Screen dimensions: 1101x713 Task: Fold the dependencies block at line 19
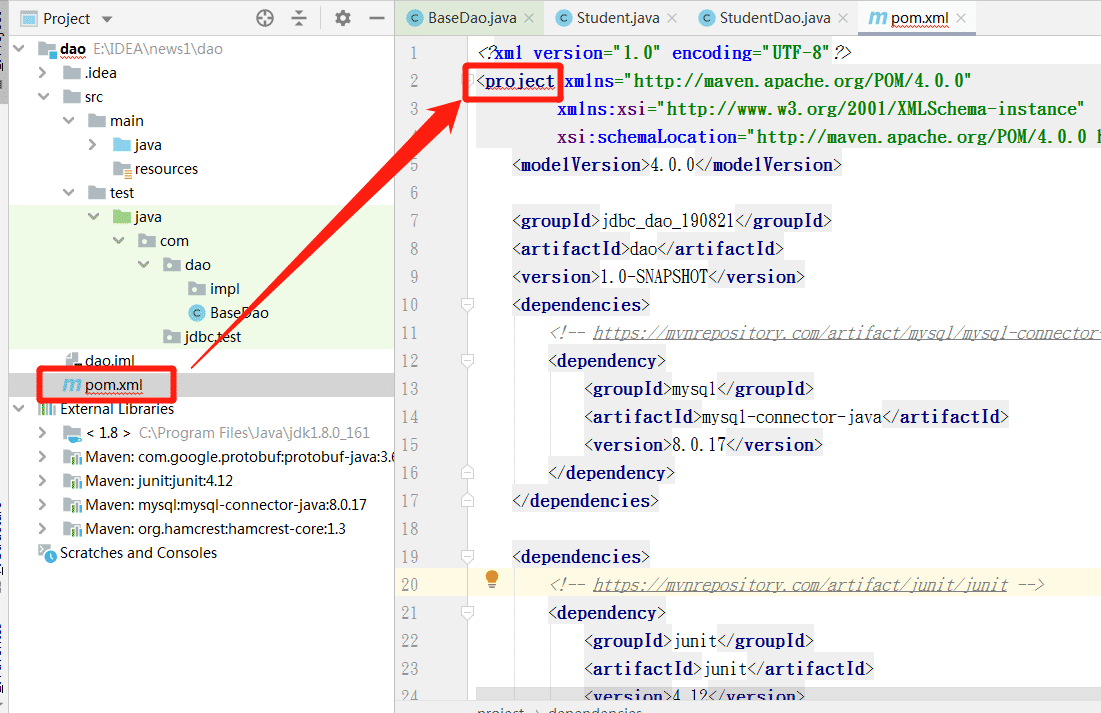tap(467, 556)
